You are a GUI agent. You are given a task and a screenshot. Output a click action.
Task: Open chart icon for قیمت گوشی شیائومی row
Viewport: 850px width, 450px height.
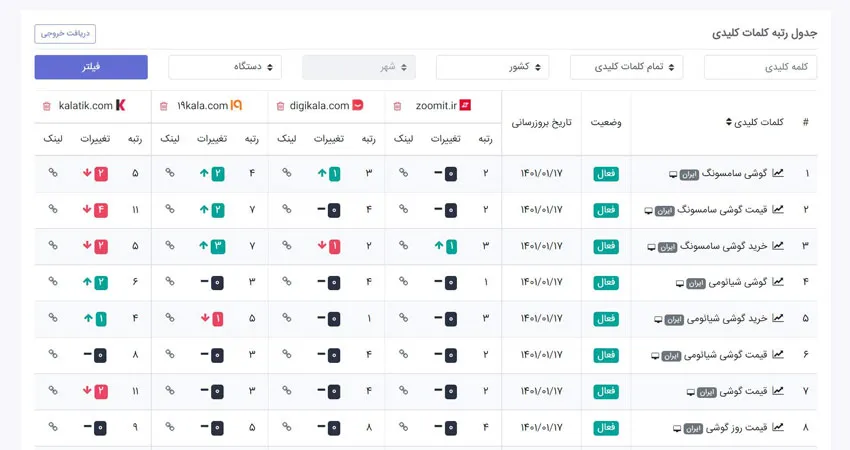778,355
